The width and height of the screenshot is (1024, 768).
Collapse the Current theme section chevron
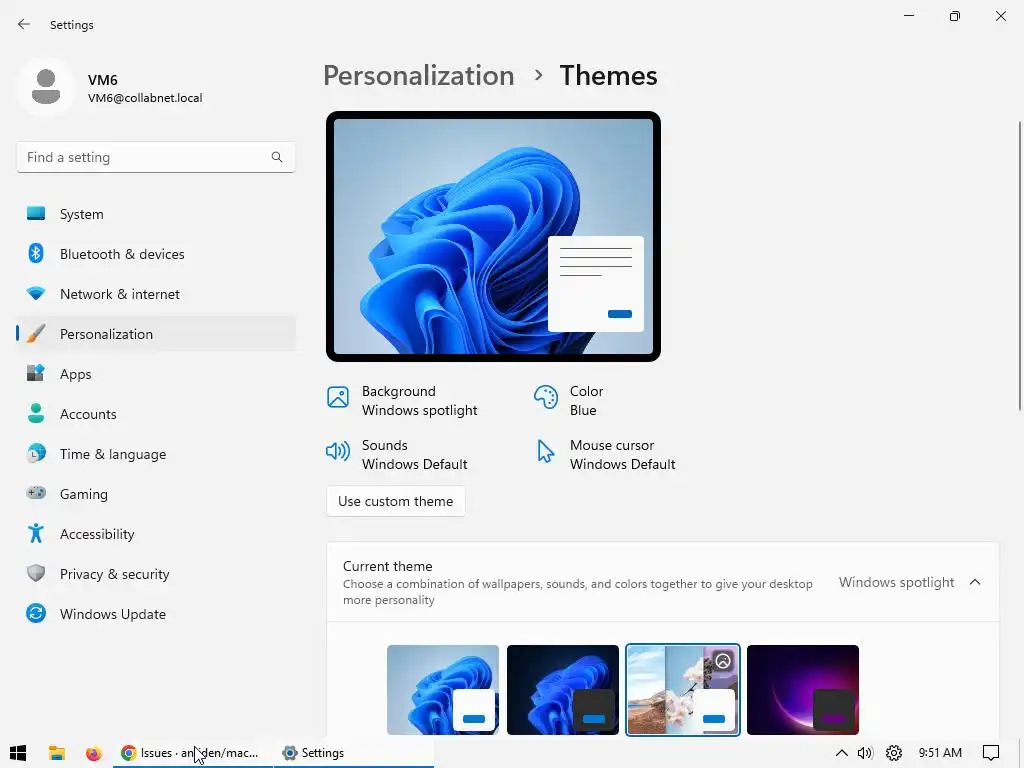pyautogui.click(x=975, y=582)
